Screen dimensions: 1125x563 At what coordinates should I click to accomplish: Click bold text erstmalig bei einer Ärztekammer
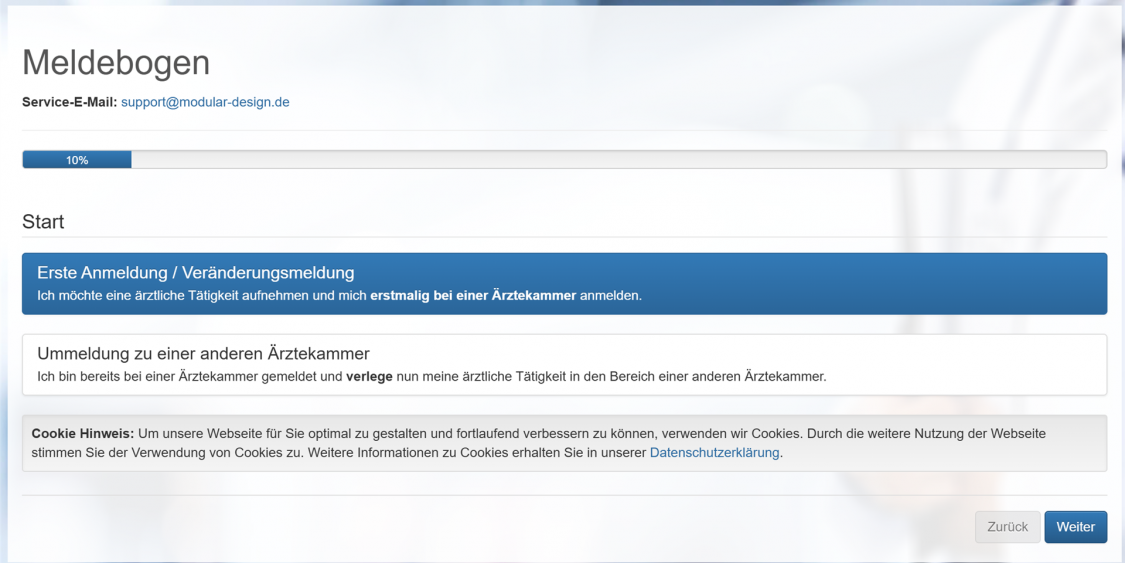coord(473,296)
